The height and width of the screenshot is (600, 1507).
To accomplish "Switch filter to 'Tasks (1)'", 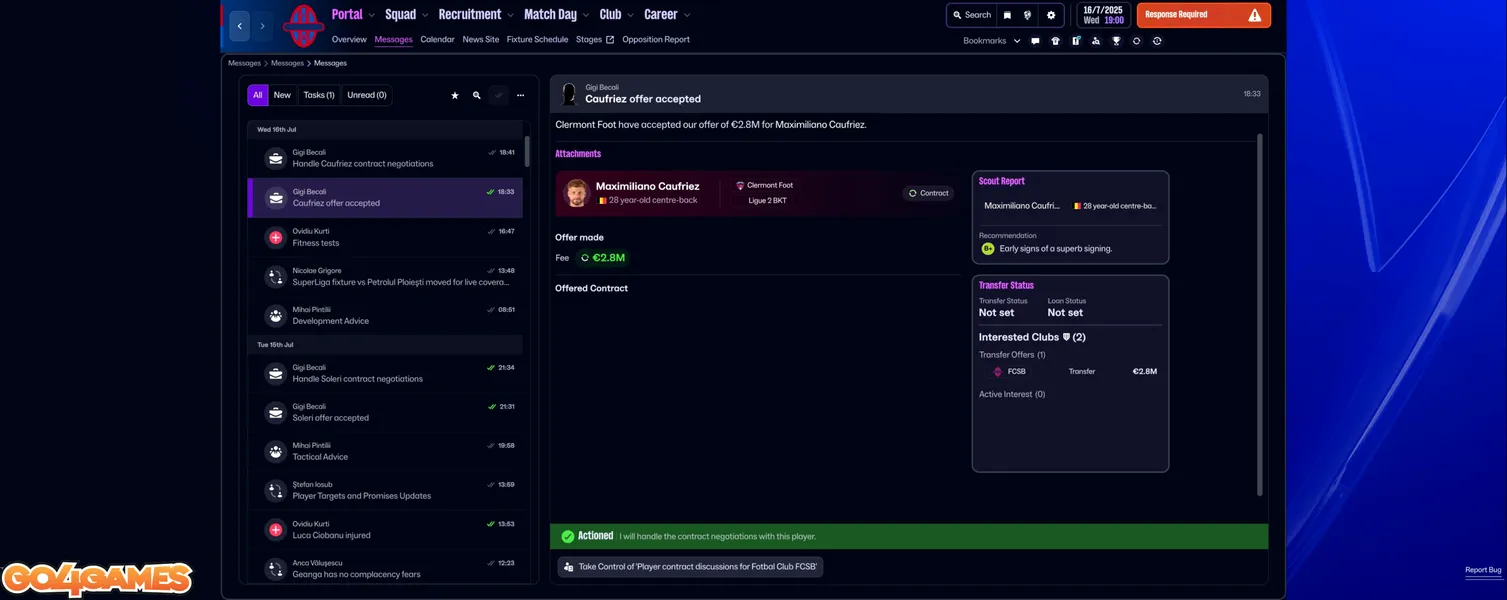I will (318, 95).
